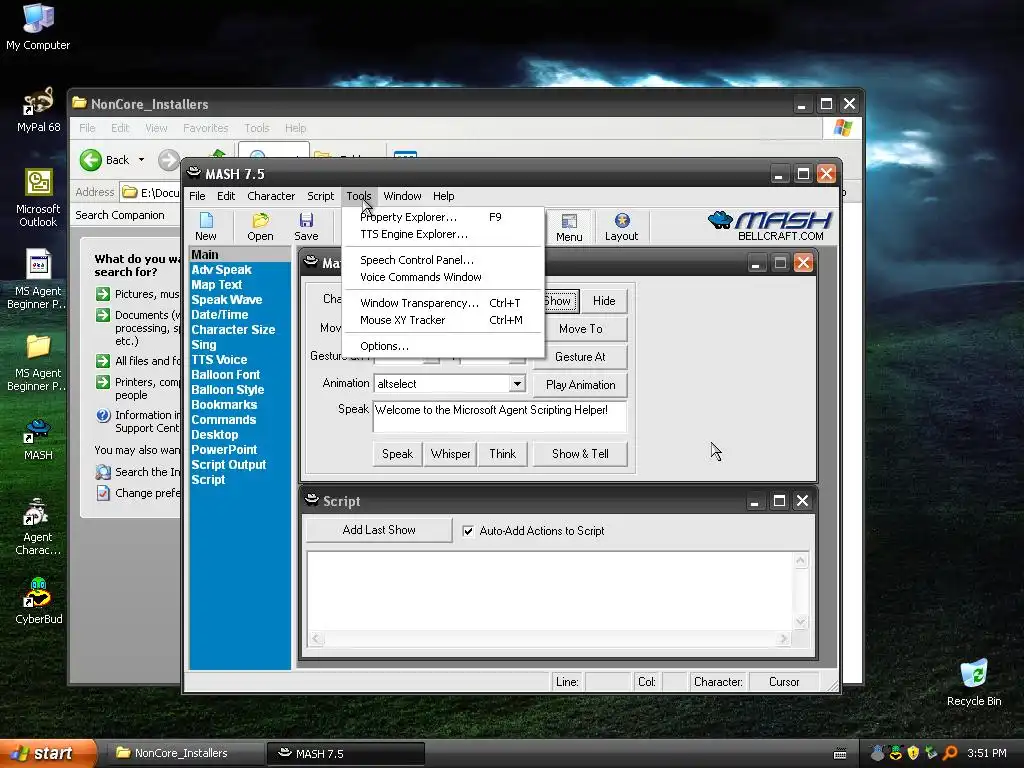Select Bookmarks in the sidebar
This screenshot has height=768, width=1024.
pos(224,405)
